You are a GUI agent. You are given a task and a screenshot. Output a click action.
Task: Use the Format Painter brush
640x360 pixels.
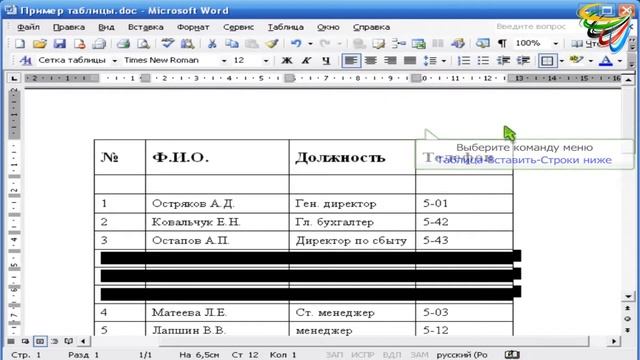(271, 43)
